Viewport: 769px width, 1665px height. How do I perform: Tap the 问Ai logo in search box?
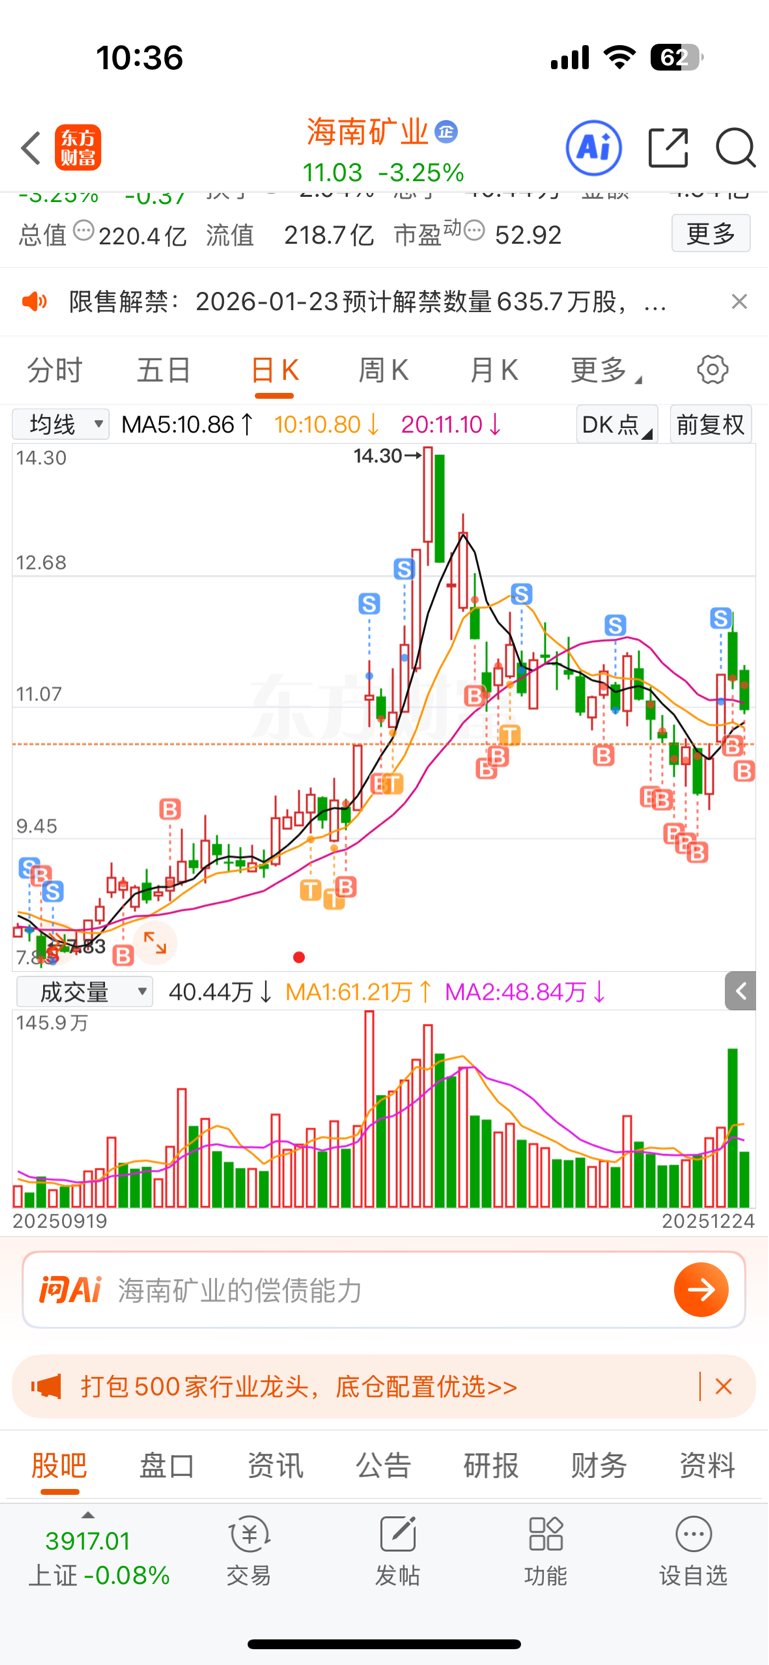click(x=70, y=1290)
